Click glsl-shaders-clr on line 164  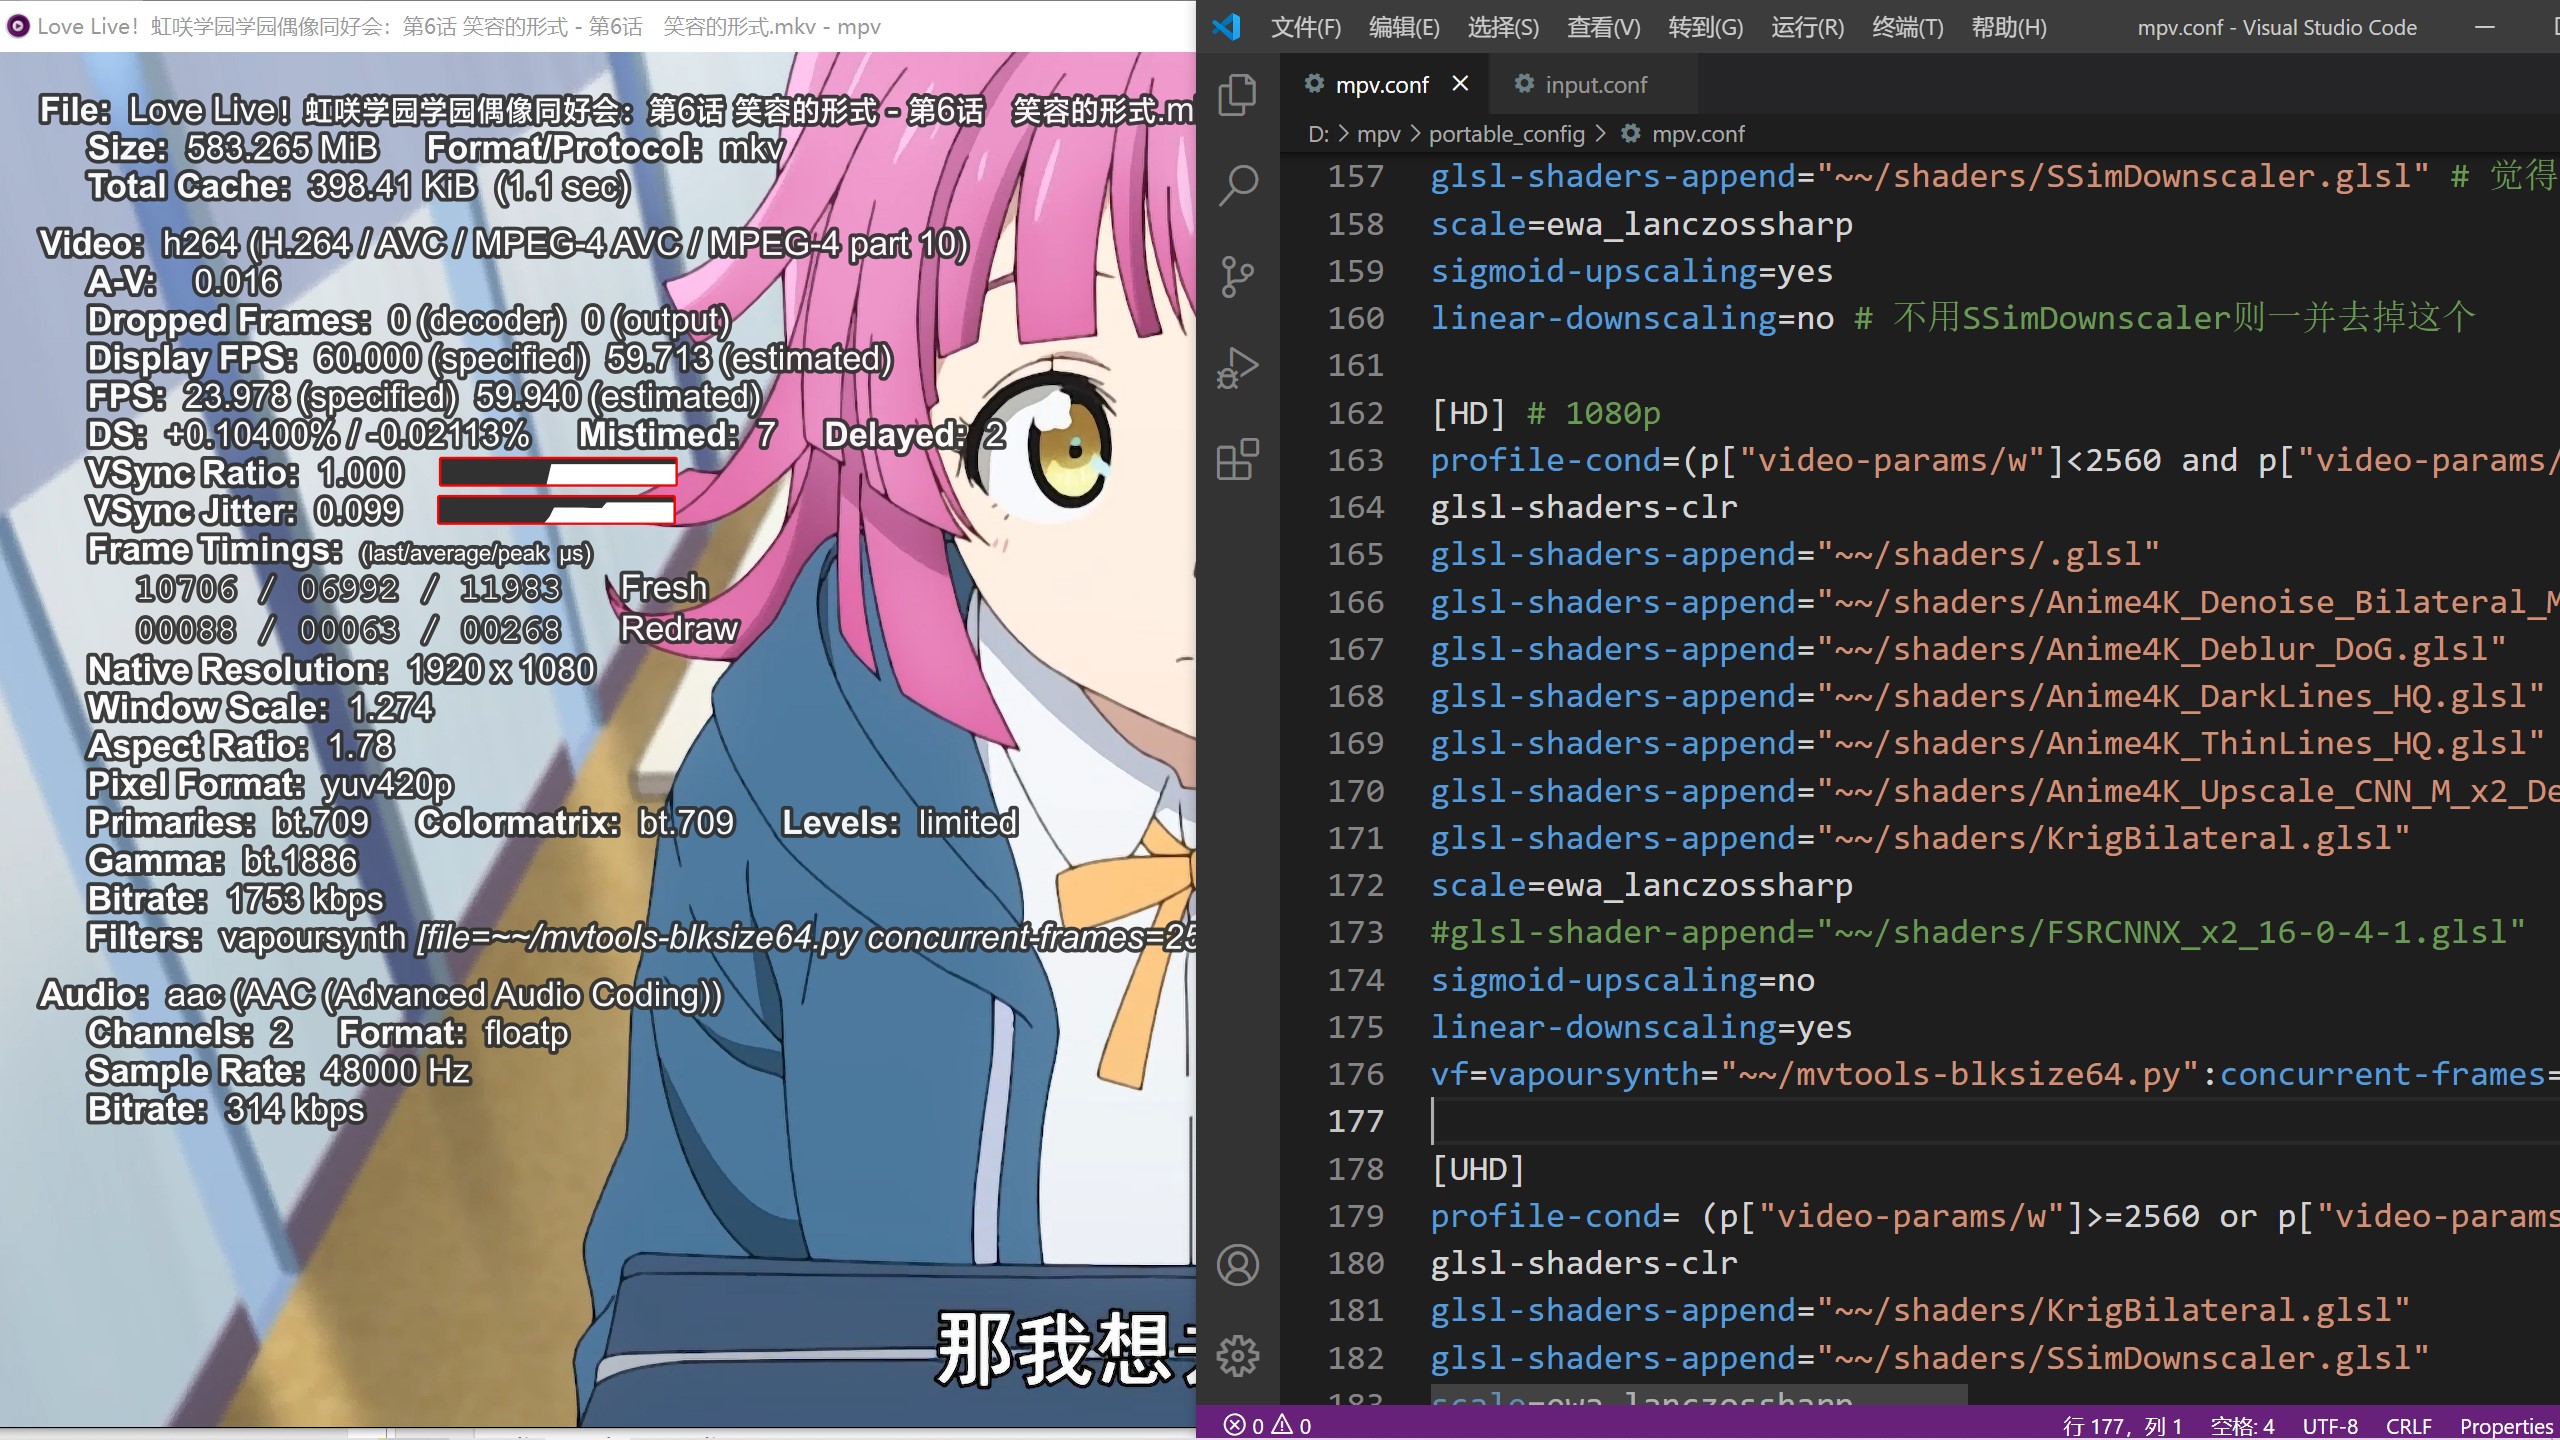[1584, 507]
